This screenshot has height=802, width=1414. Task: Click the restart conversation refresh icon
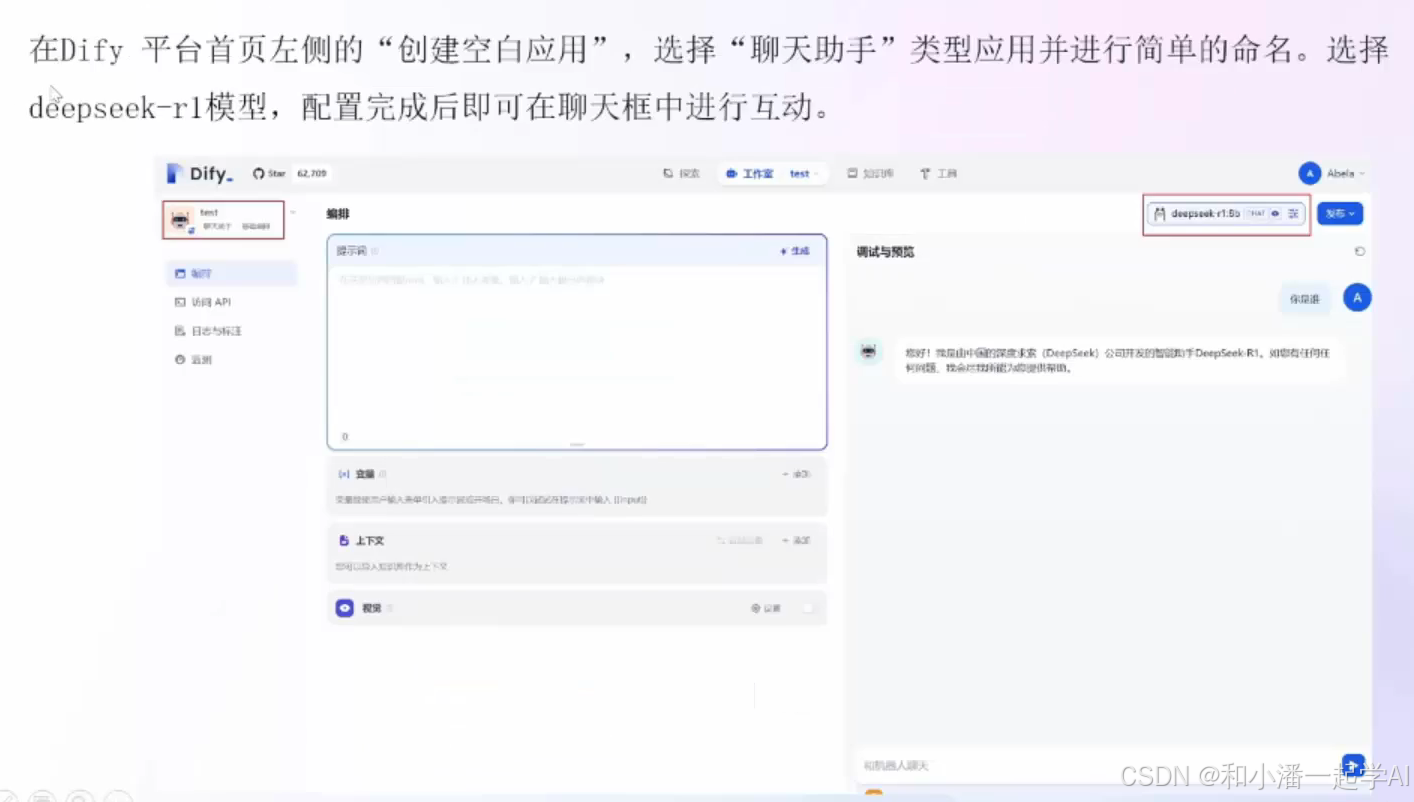(x=1360, y=252)
